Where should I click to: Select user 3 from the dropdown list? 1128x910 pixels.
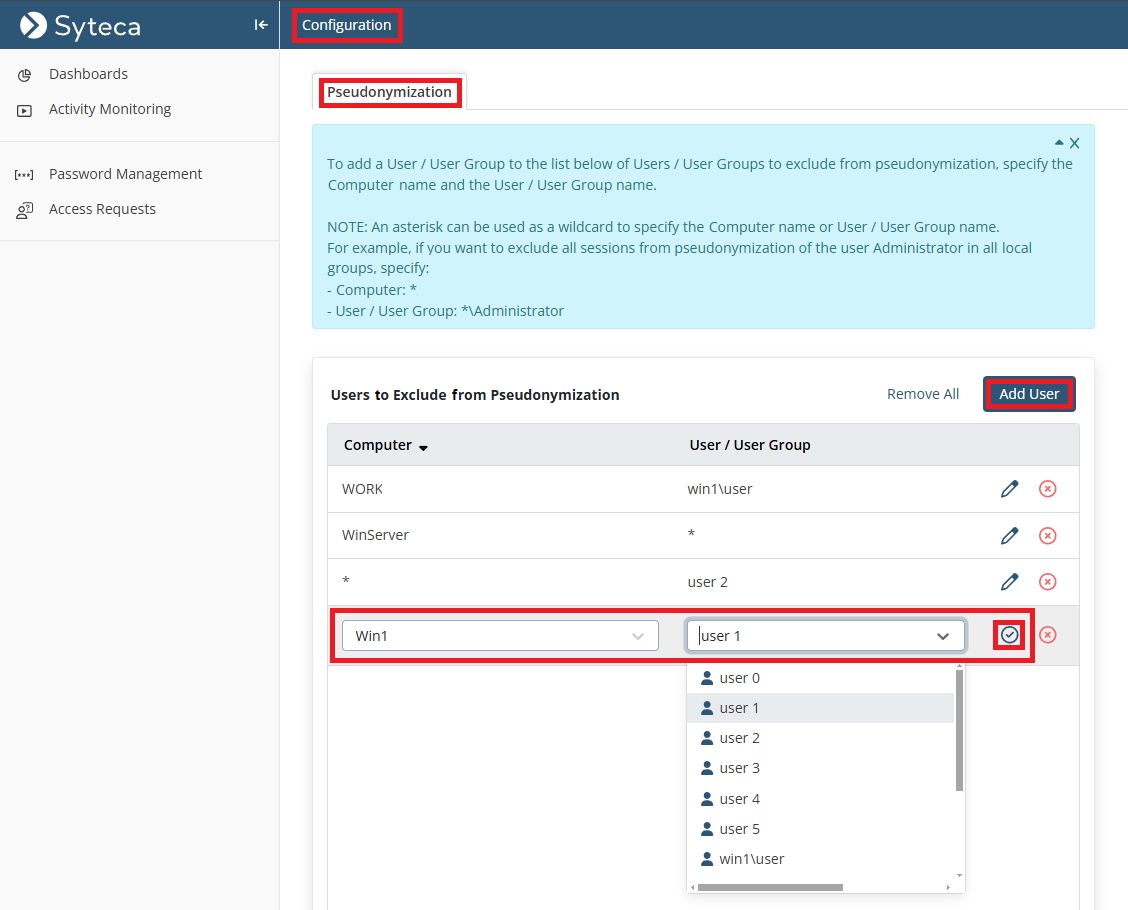click(739, 768)
